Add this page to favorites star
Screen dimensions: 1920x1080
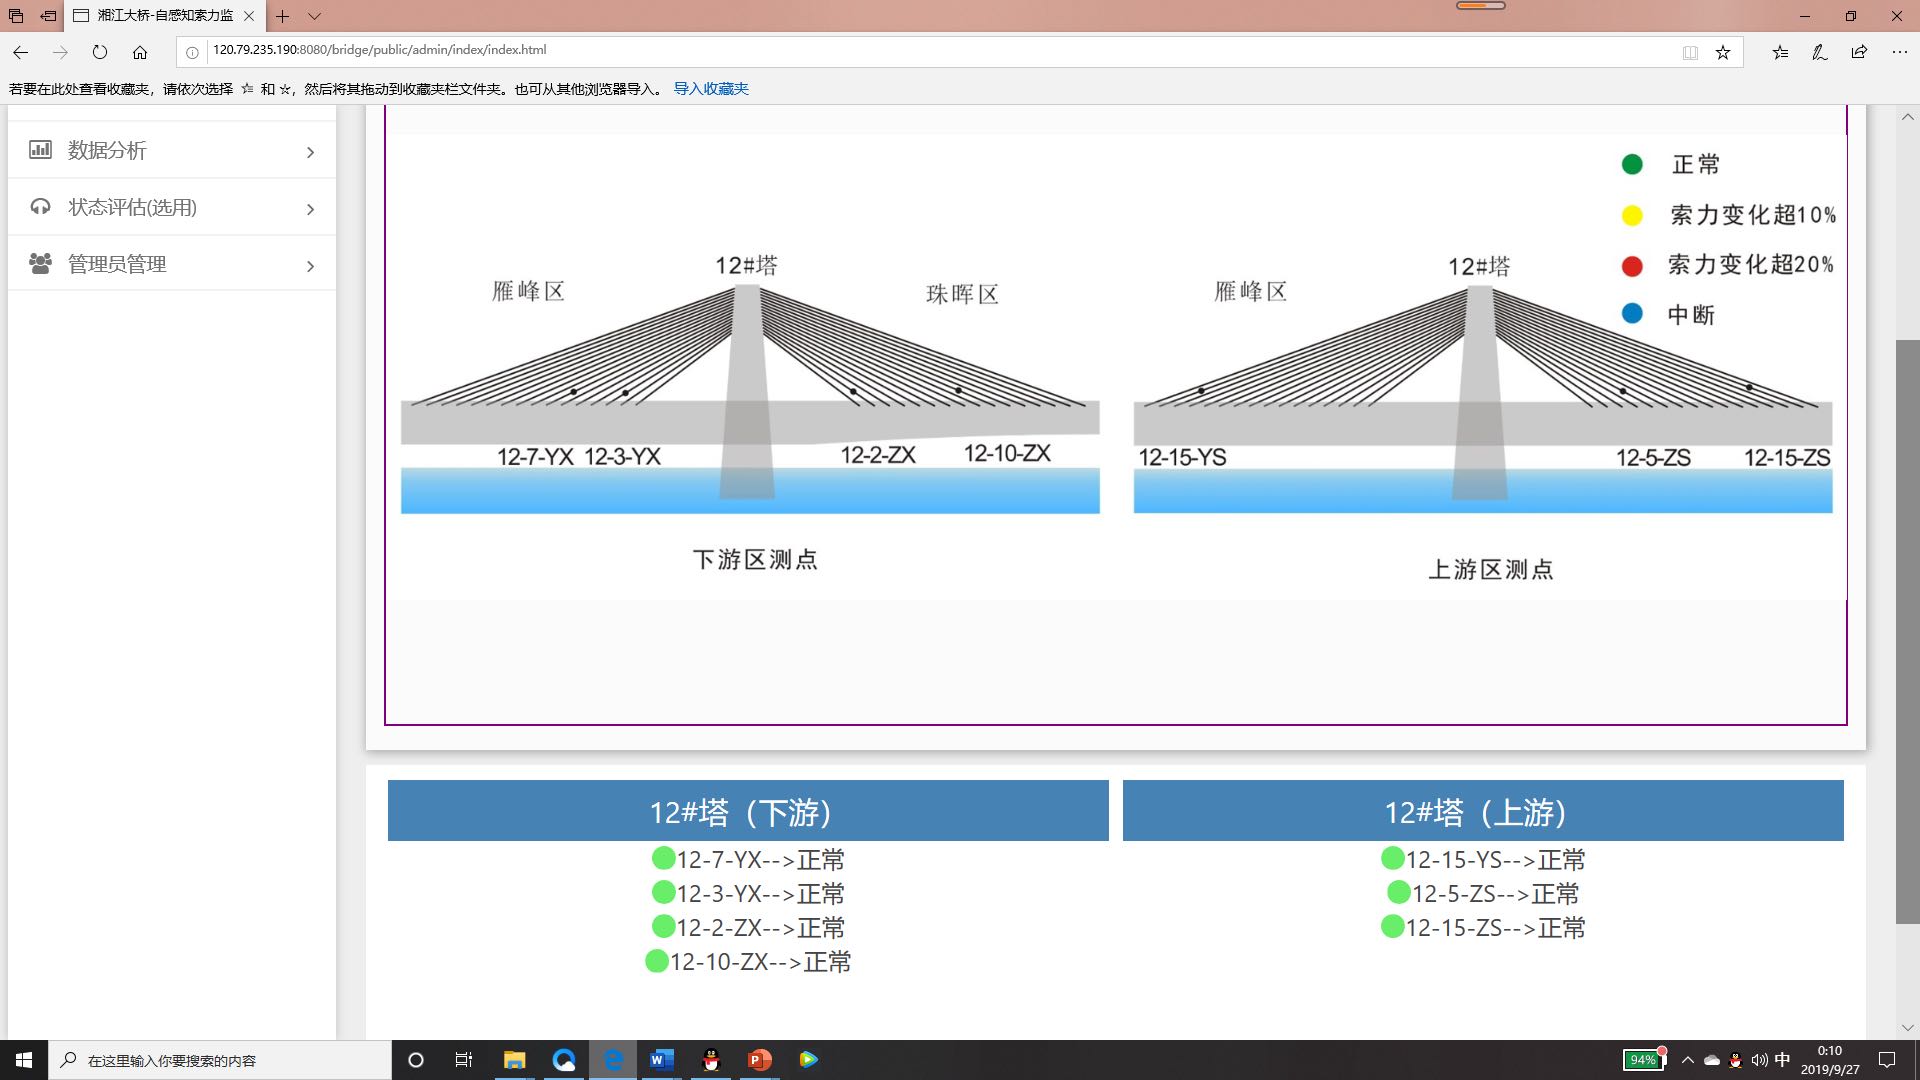point(1723,52)
